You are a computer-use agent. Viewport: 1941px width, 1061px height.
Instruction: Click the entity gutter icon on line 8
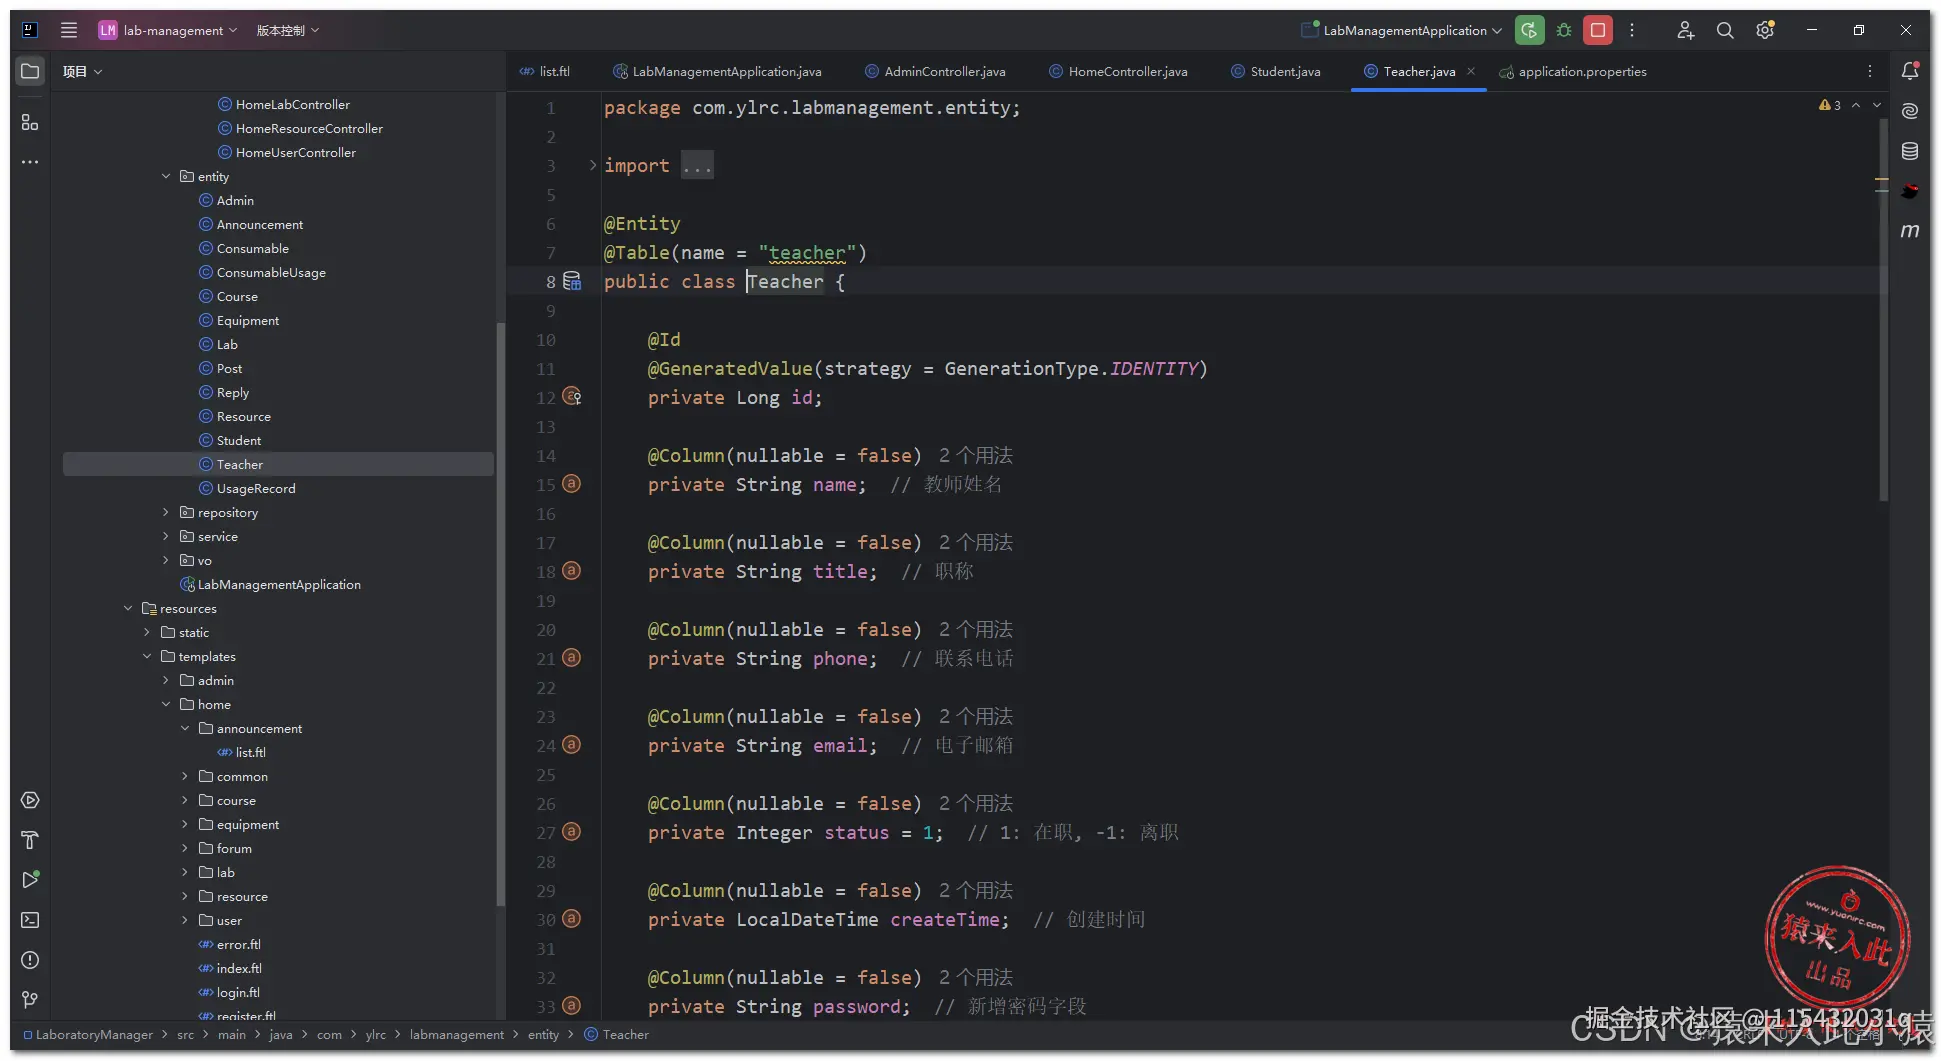point(572,282)
